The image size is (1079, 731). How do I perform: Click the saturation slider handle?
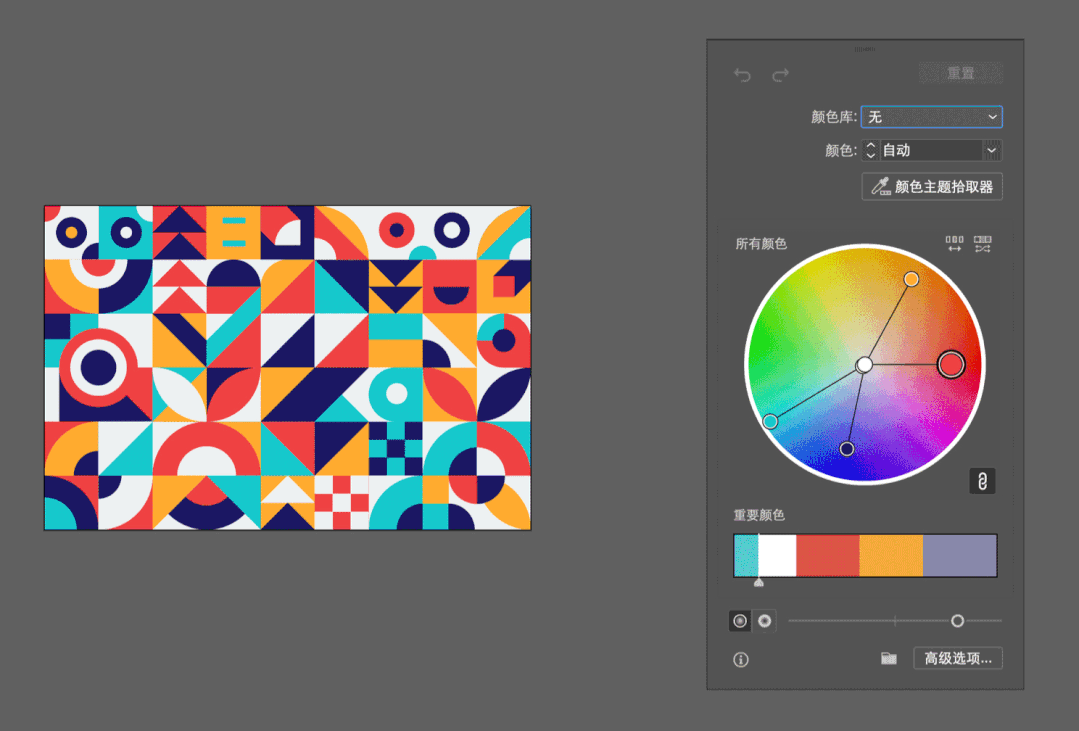957,621
